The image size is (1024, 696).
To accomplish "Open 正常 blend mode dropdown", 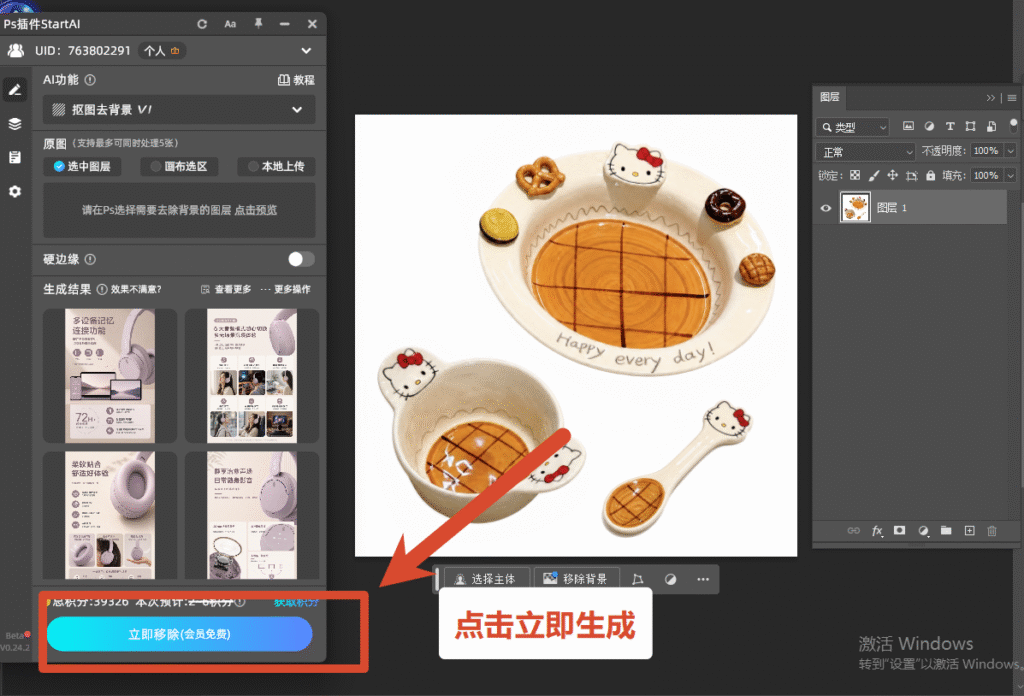I will [x=865, y=151].
